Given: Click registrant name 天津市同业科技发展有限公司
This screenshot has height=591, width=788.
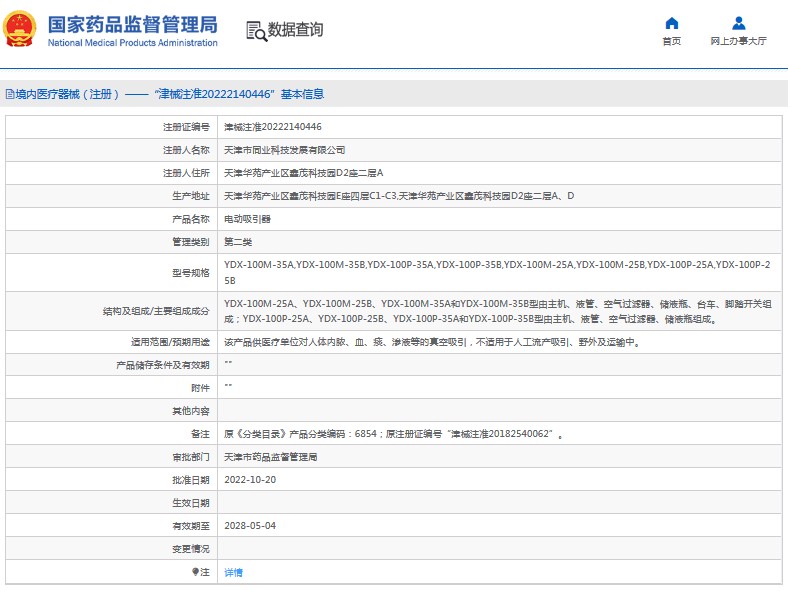Looking at the screenshot, I should pyautogui.click(x=284, y=150).
